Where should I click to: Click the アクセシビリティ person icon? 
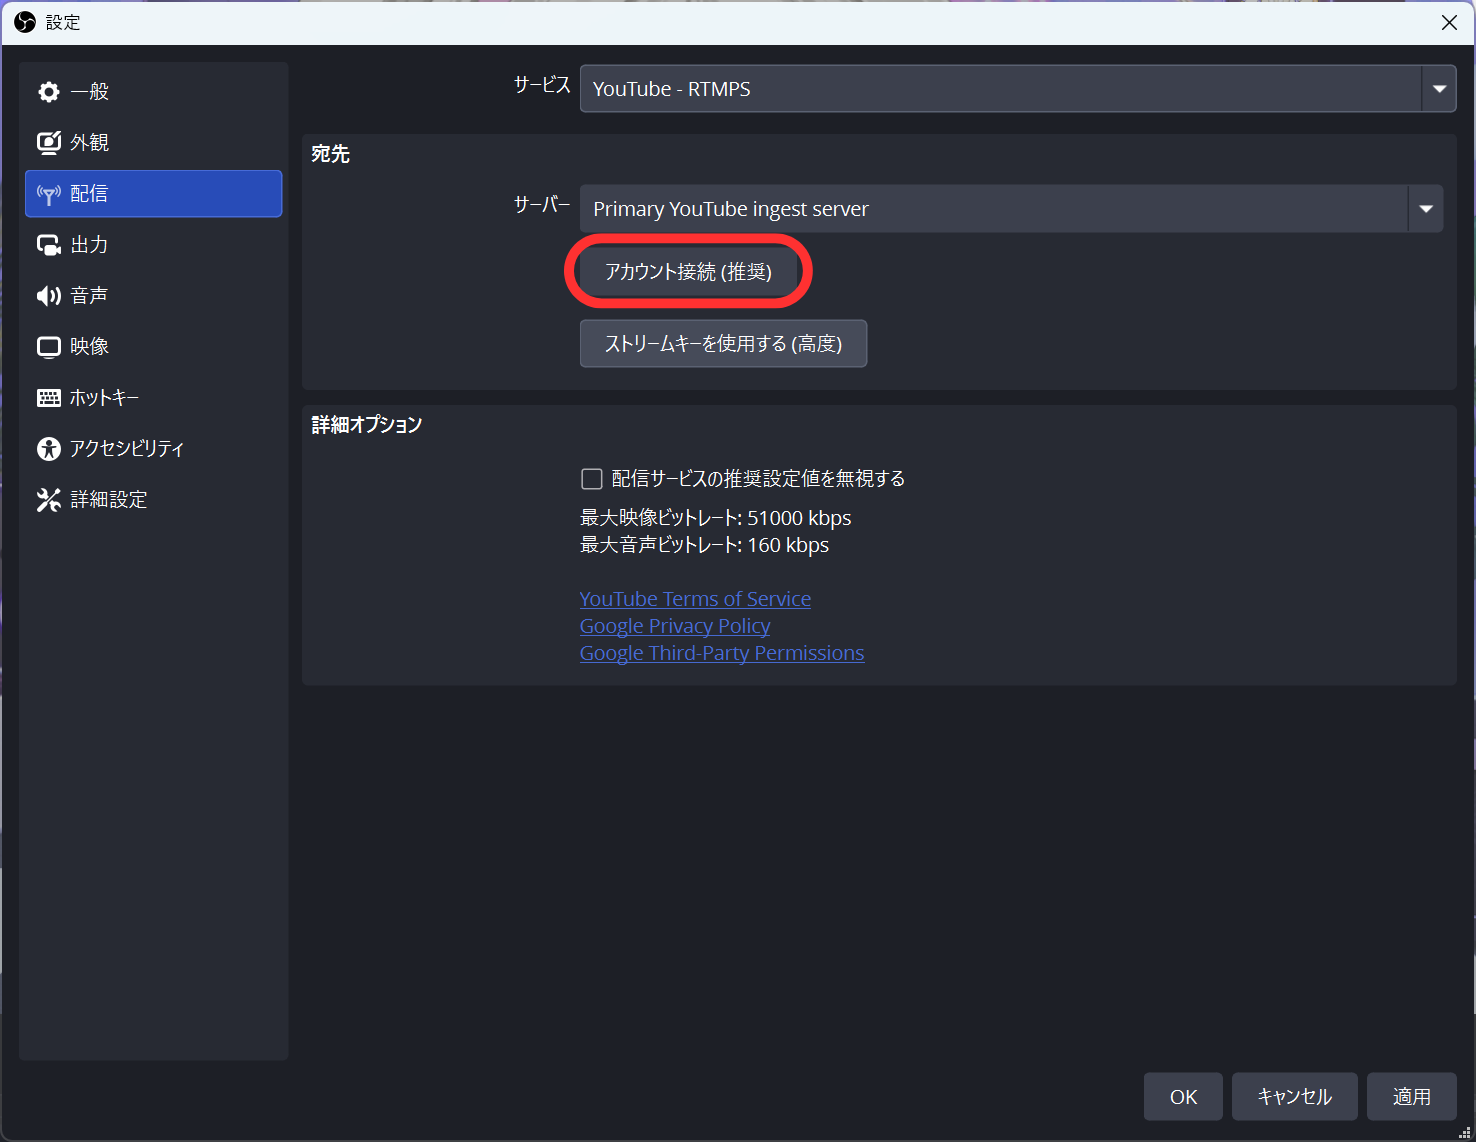click(x=49, y=449)
